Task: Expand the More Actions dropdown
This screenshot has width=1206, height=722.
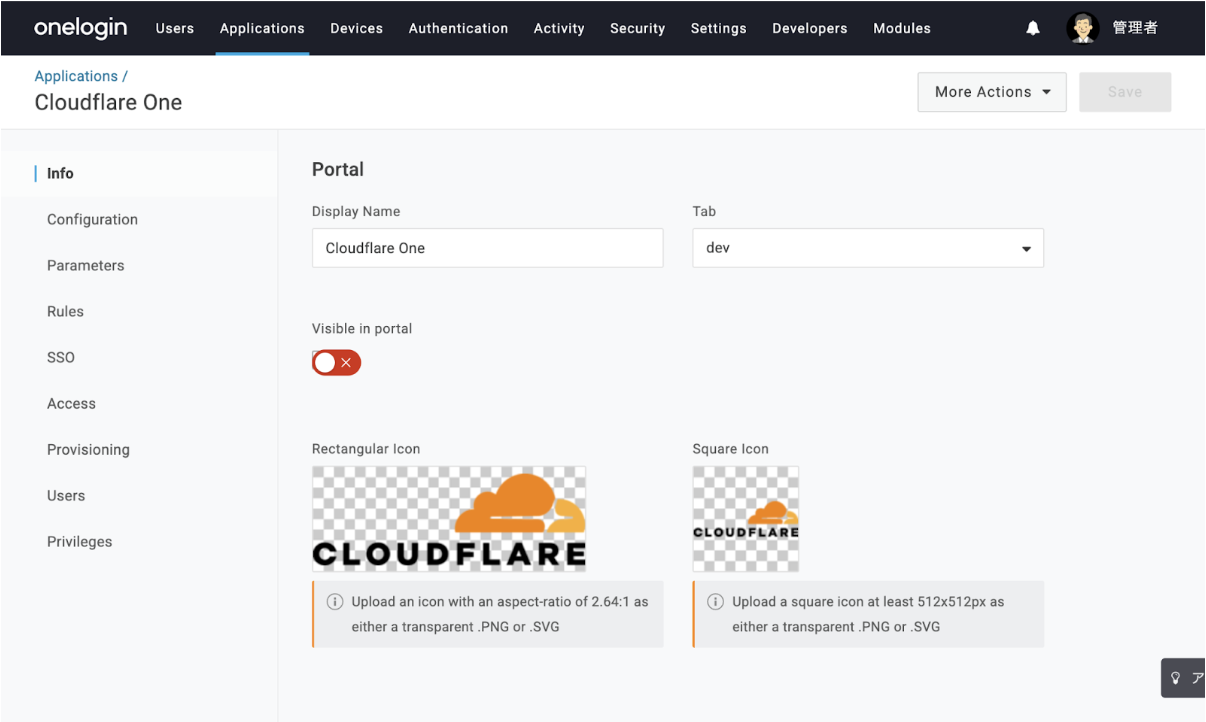Action: (991, 92)
